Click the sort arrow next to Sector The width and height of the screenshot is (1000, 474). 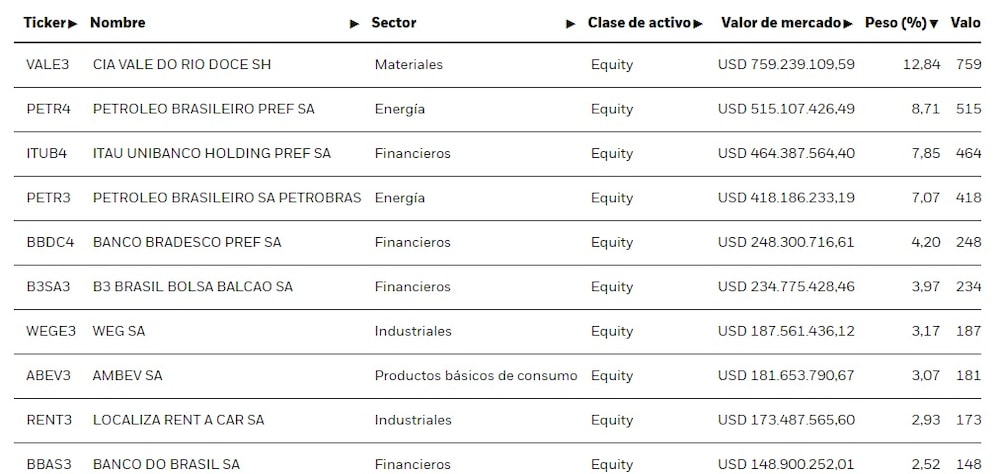pyautogui.click(x=570, y=23)
